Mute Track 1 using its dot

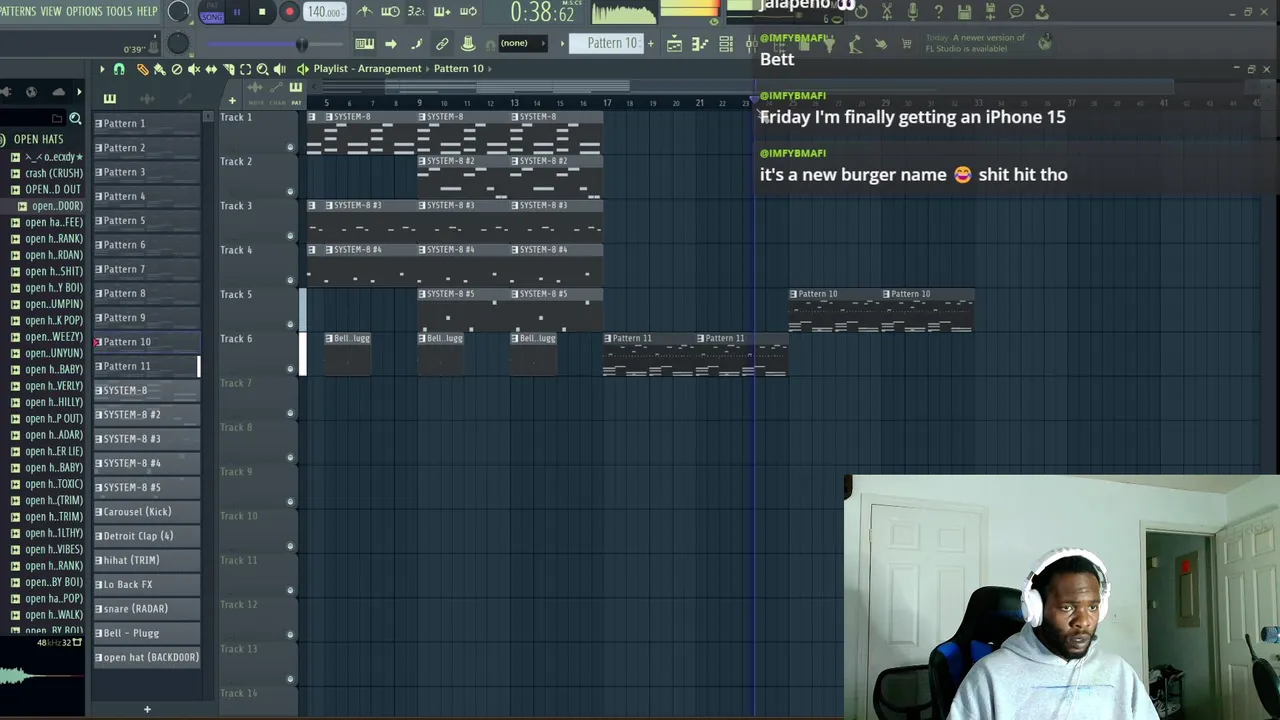[290, 147]
